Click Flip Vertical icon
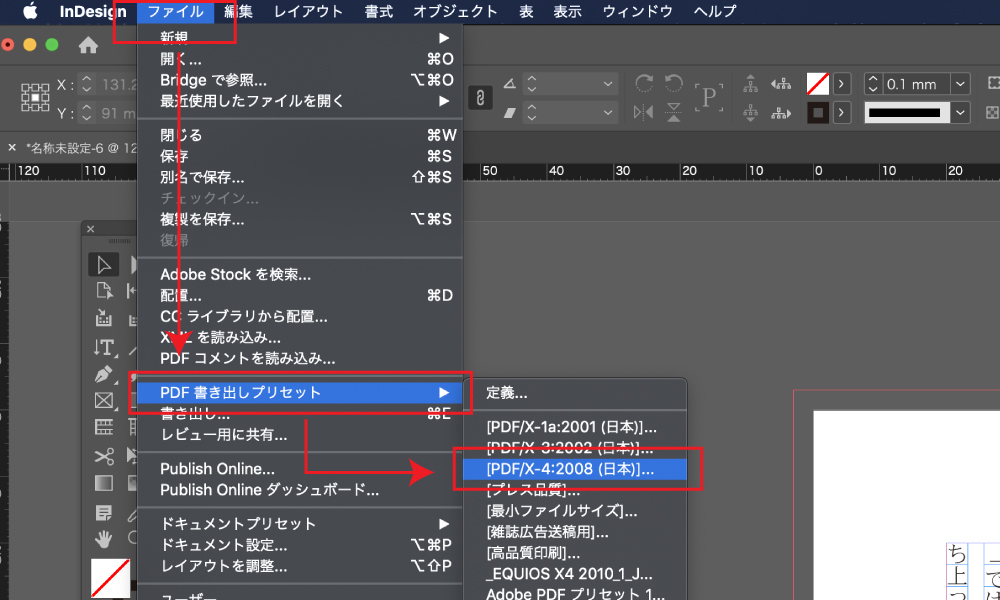The width and height of the screenshot is (1000, 600). [x=673, y=113]
